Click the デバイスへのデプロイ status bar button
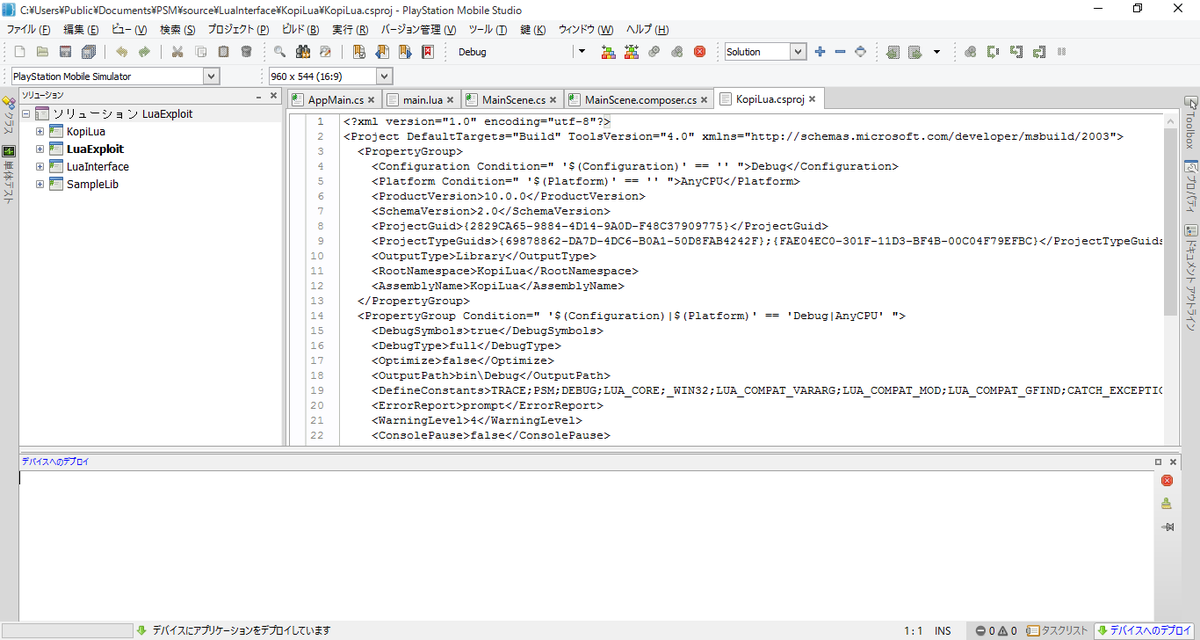Screen dimensions: 1200x640 tap(1146, 630)
